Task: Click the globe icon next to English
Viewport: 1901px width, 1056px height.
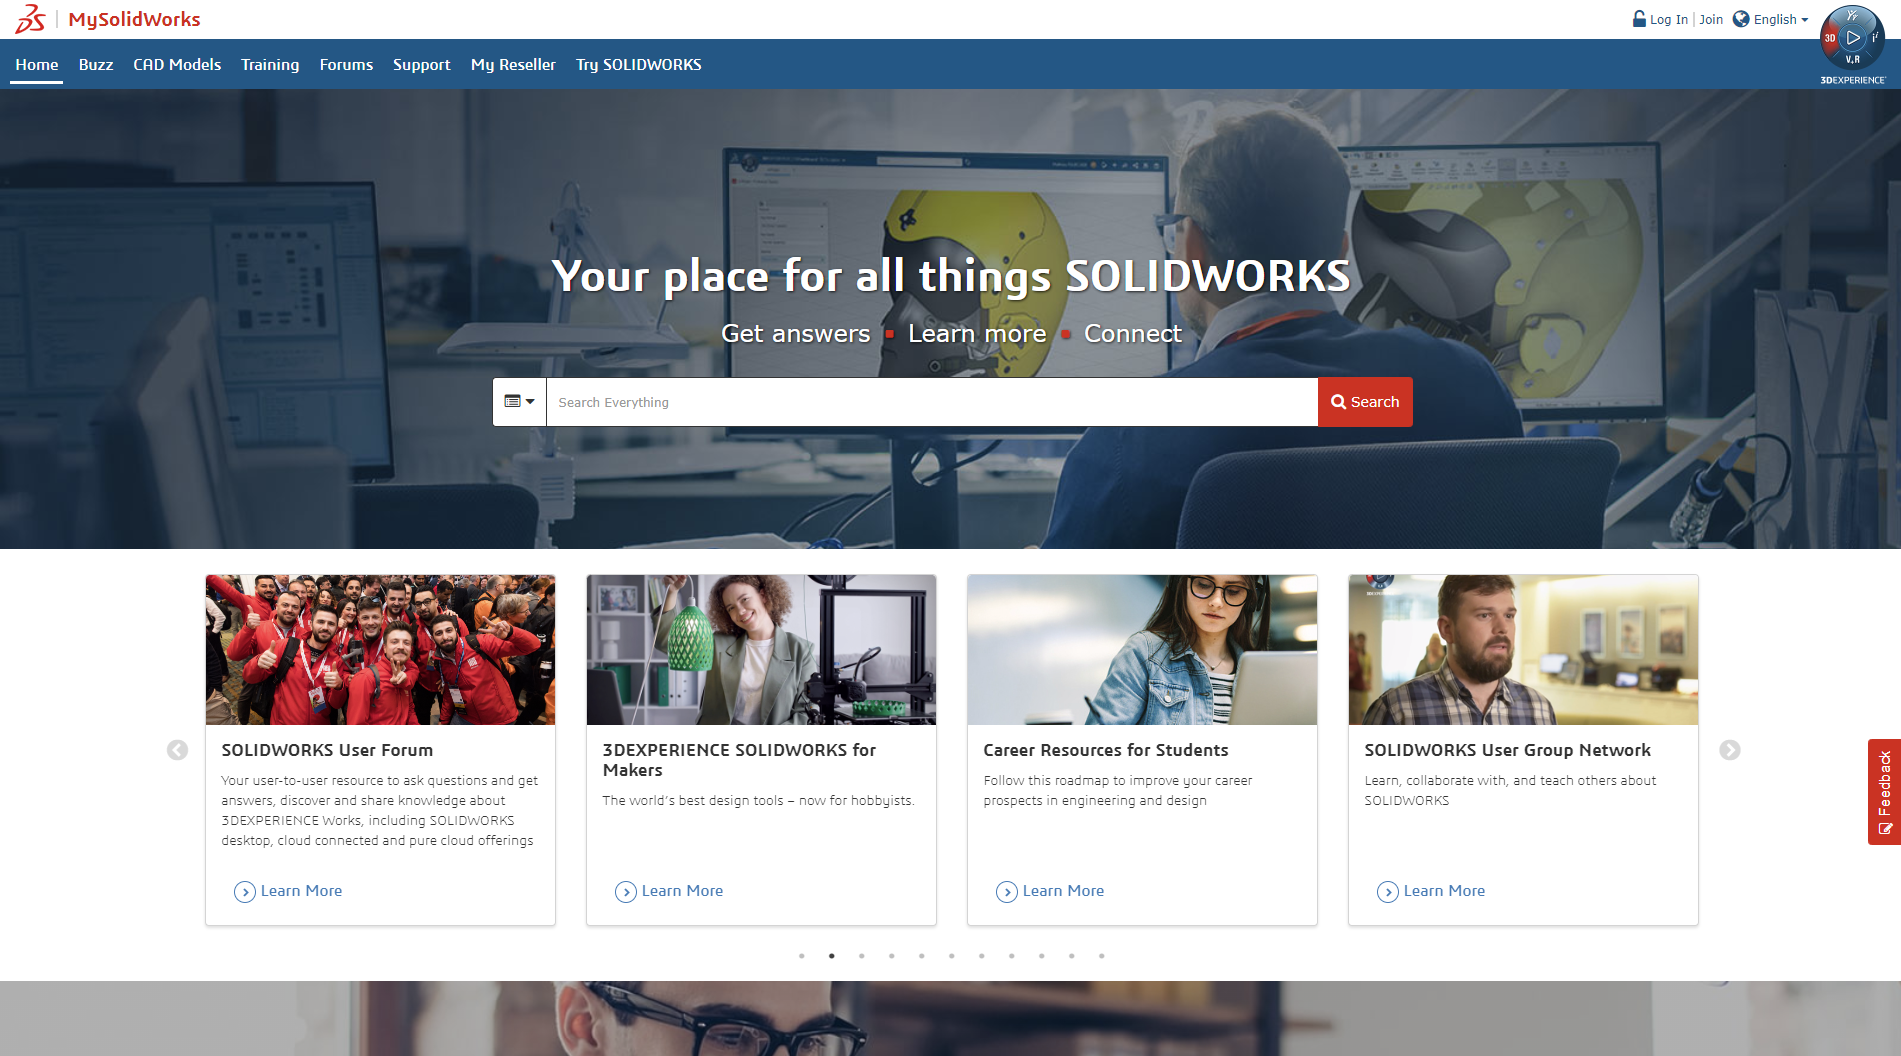Action: pyautogui.click(x=1742, y=18)
